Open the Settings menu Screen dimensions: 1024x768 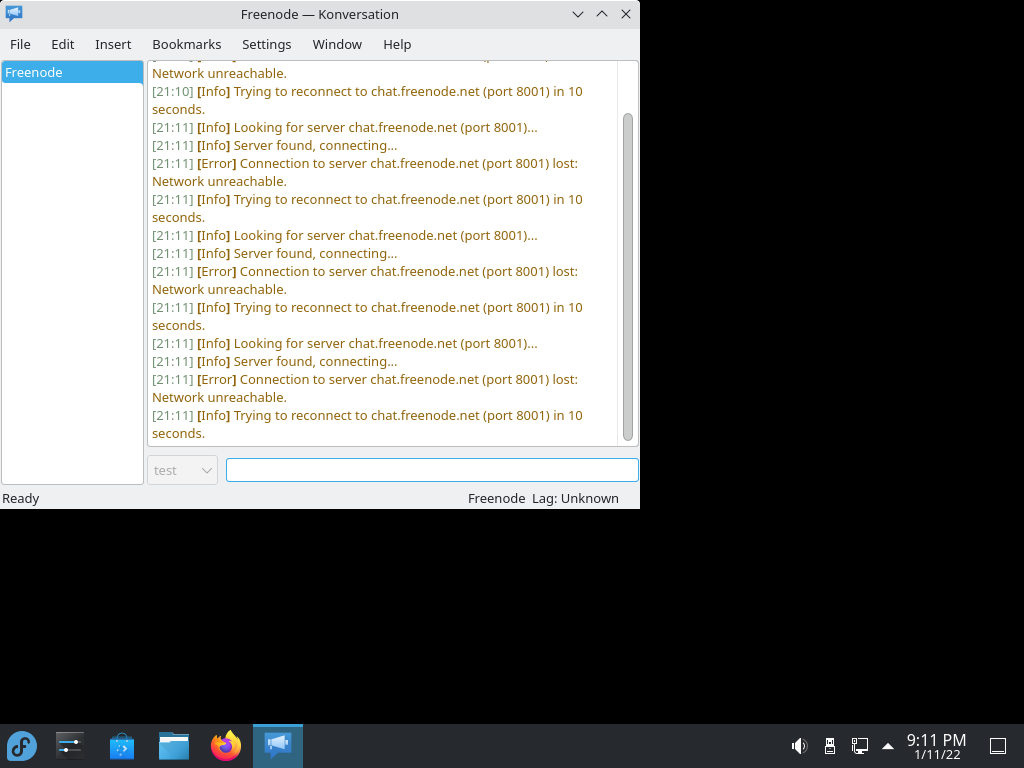point(266,44)
